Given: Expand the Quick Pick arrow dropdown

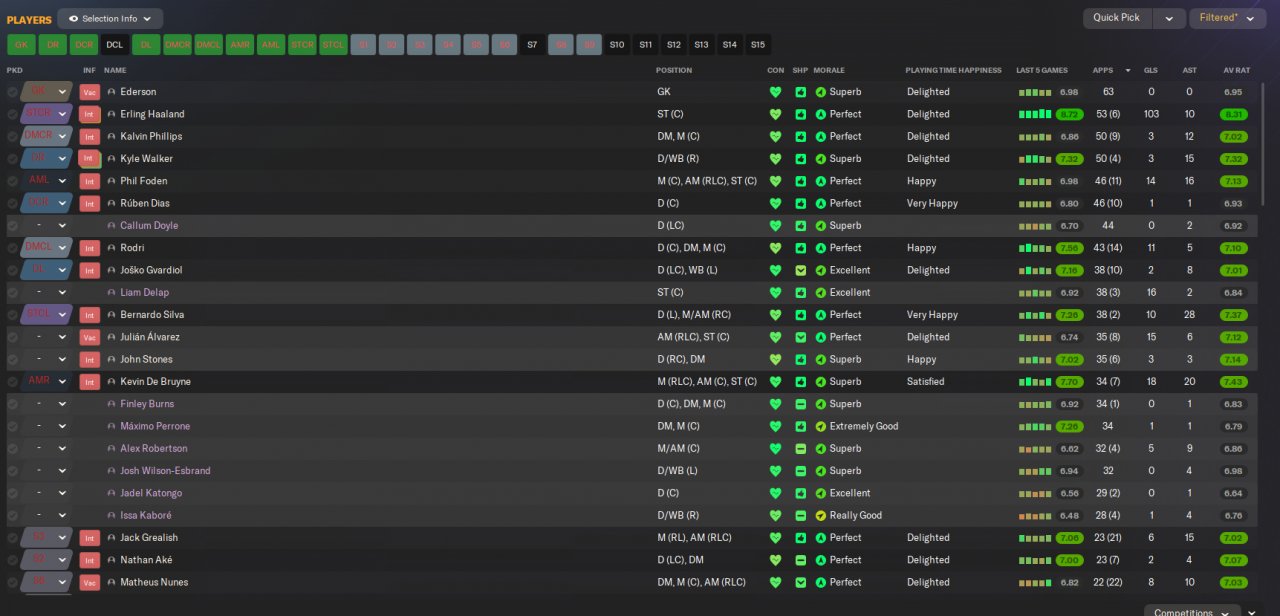Looking at the screenshot, I should (1168, 18).
